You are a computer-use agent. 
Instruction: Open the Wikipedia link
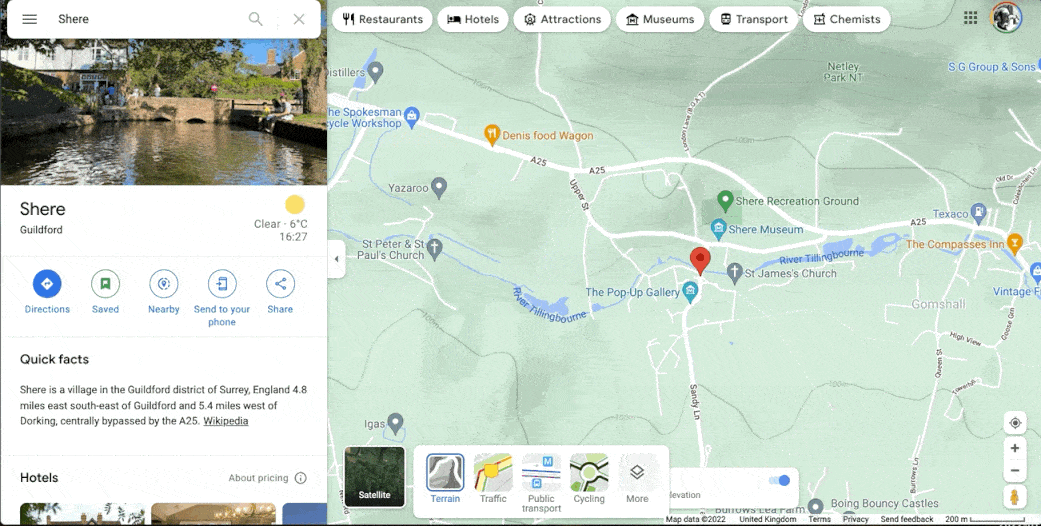[x=226, y=421]
